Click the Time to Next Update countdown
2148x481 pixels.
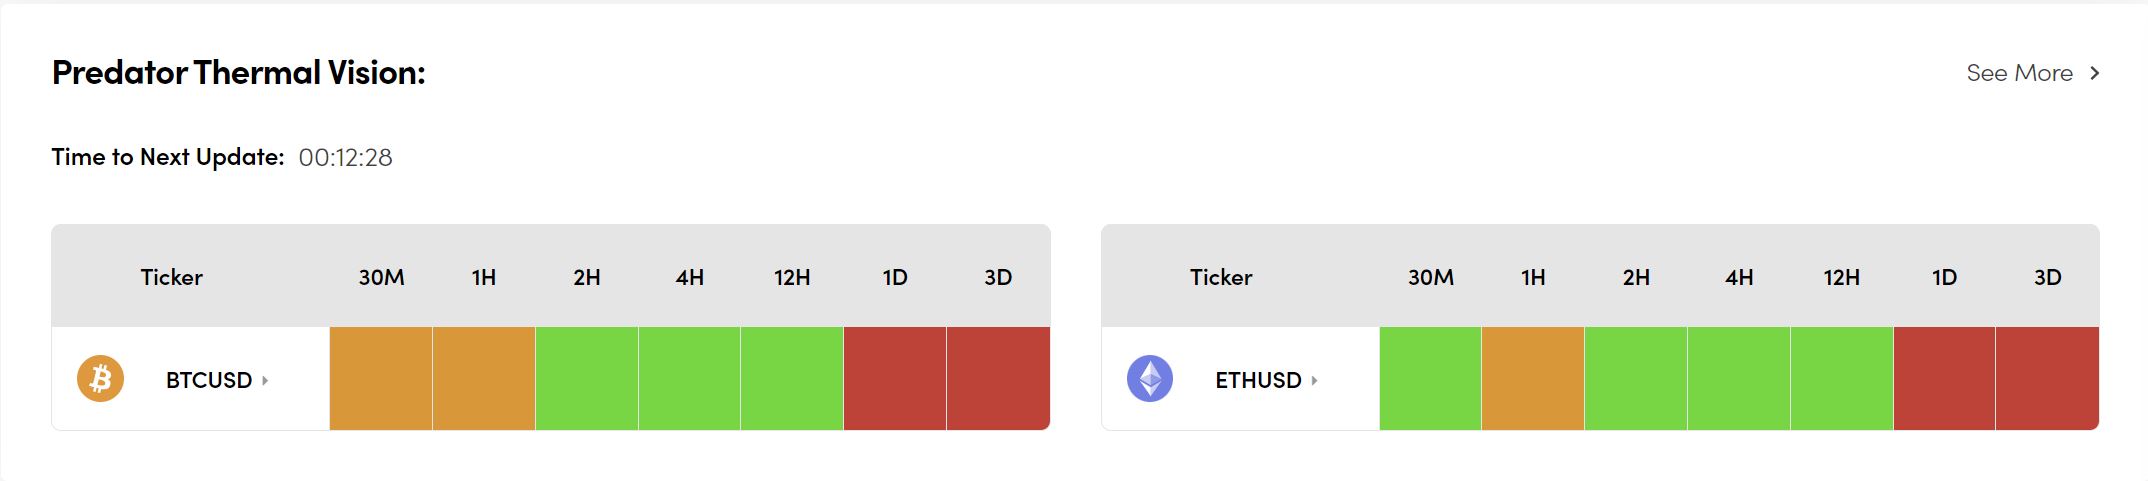pos(345,158)
